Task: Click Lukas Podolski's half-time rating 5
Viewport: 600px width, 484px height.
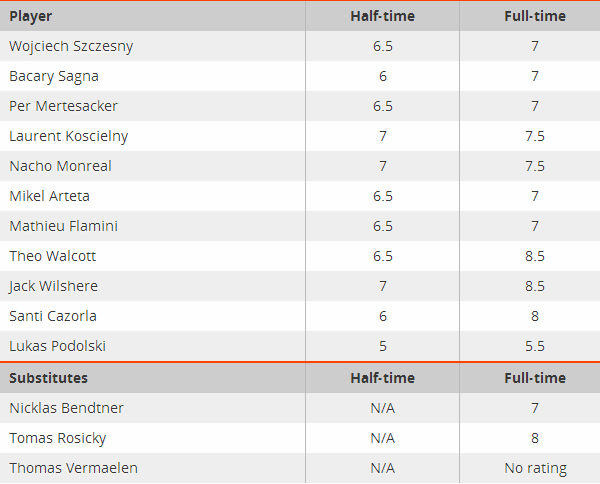Action: coord(383,346)
